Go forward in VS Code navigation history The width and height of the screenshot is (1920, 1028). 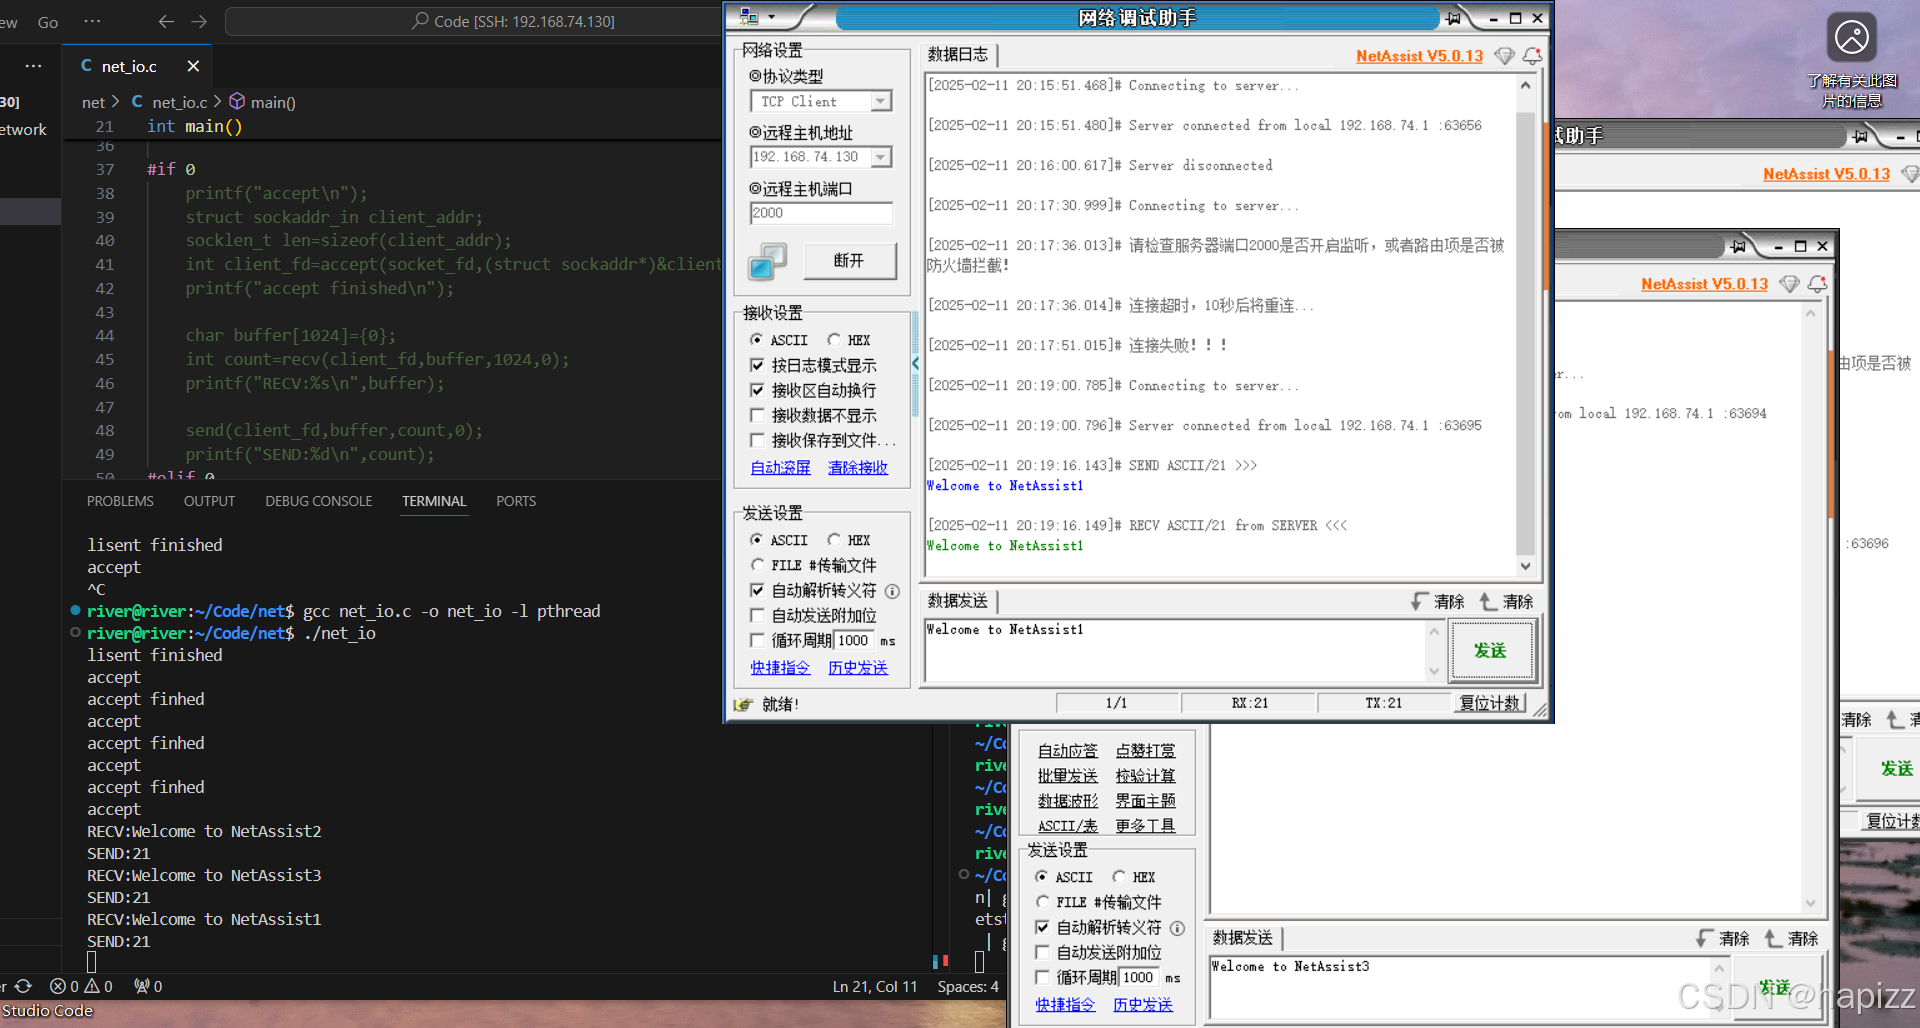[x=199, y=21]
